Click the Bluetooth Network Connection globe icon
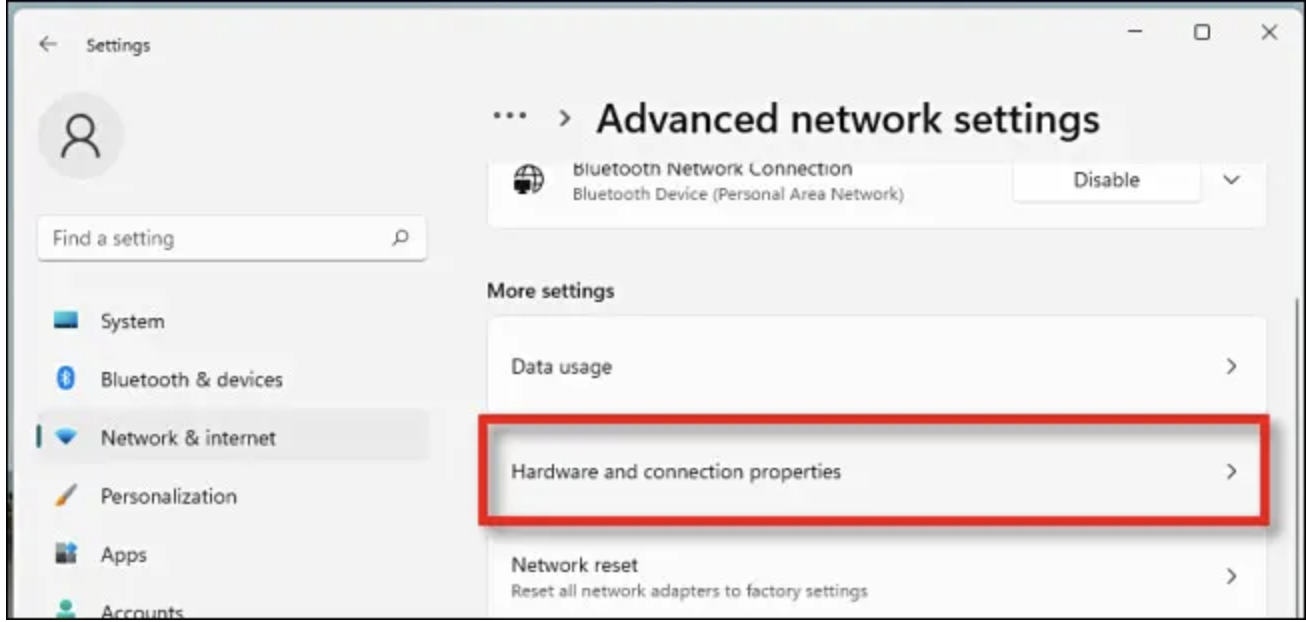The width and height of the screenshot is (1306, 622). (528, 181)
